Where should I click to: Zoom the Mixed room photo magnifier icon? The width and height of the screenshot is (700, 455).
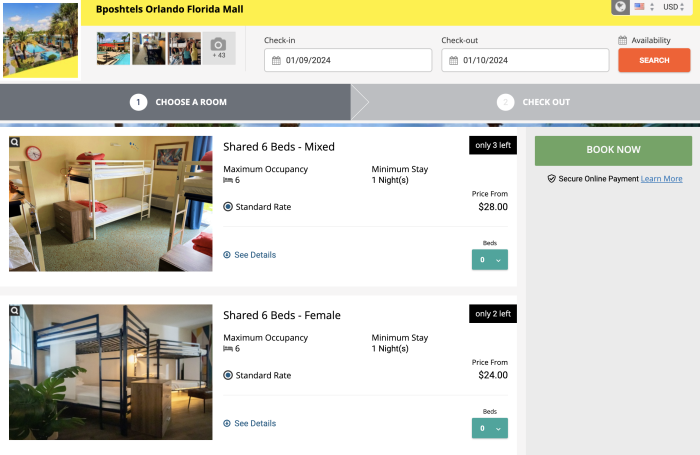16,143
